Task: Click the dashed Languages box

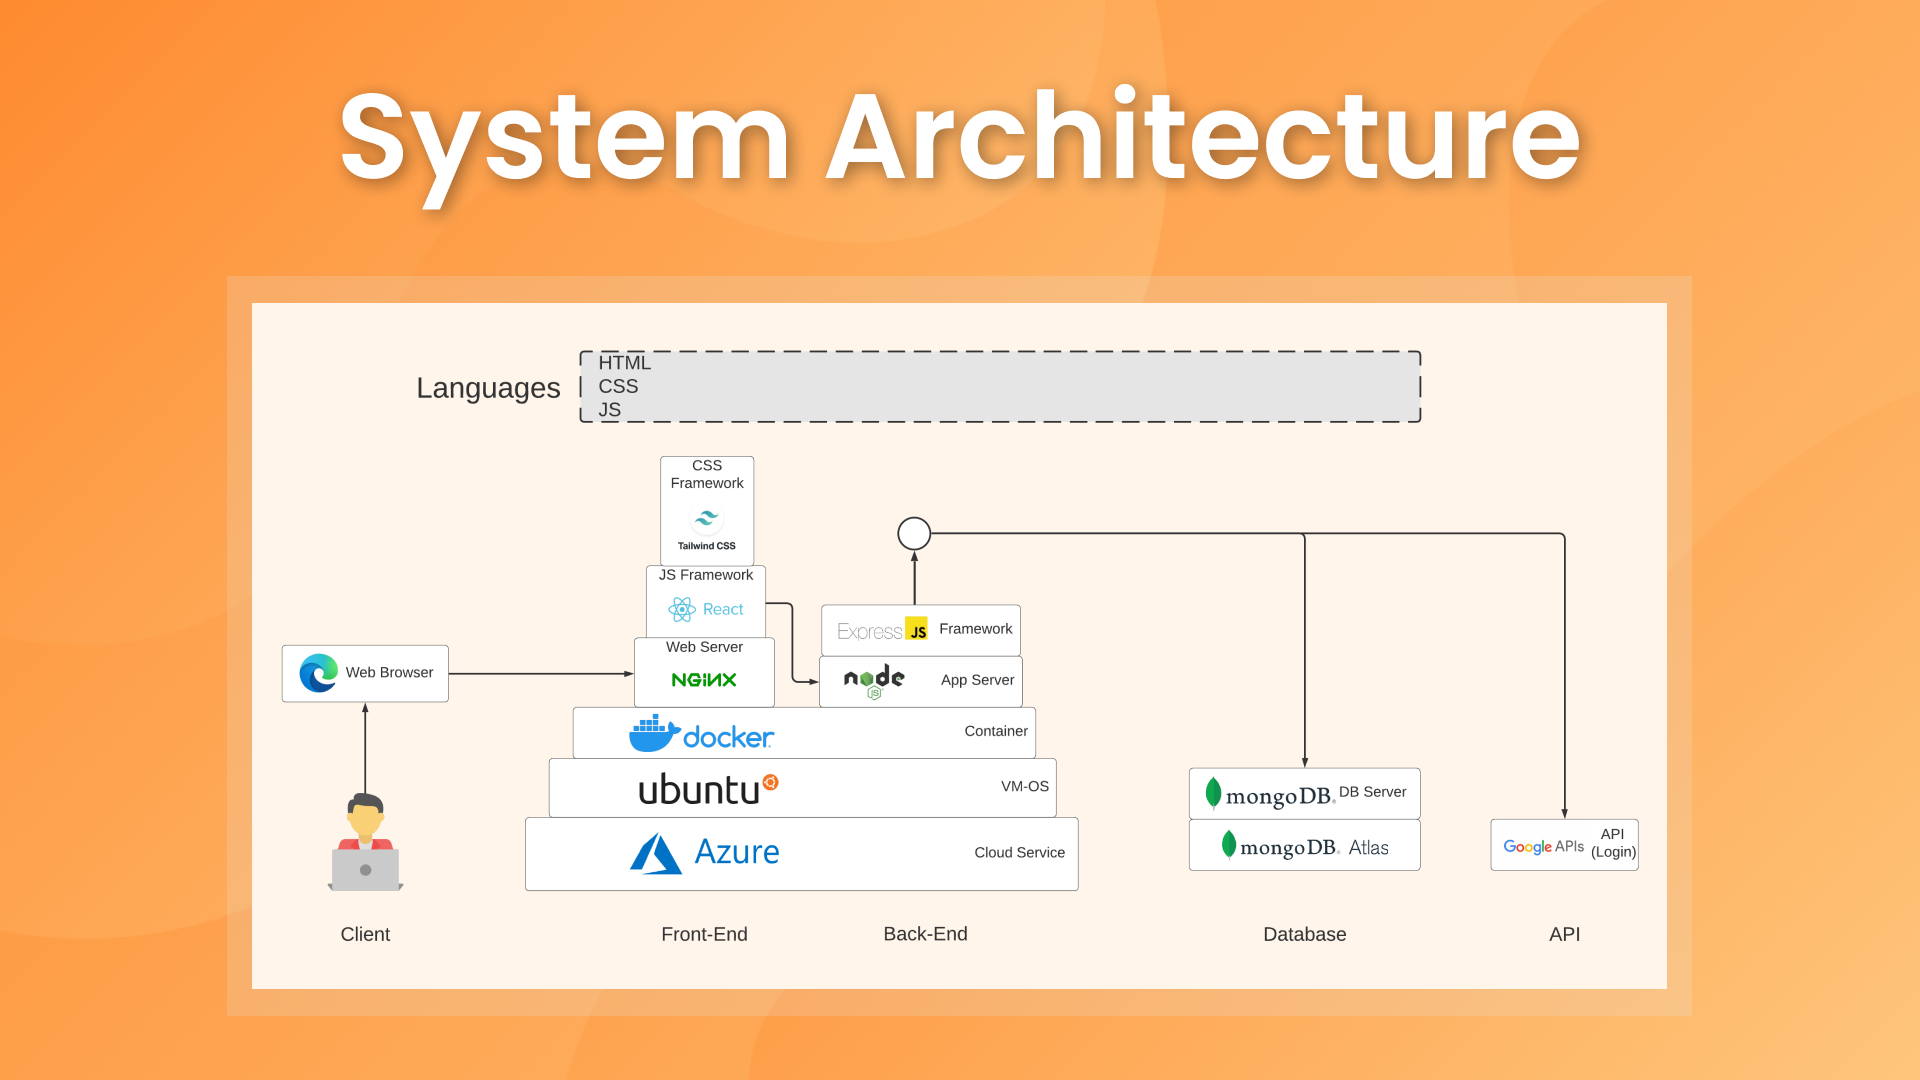Action: tap(1000, 387)
